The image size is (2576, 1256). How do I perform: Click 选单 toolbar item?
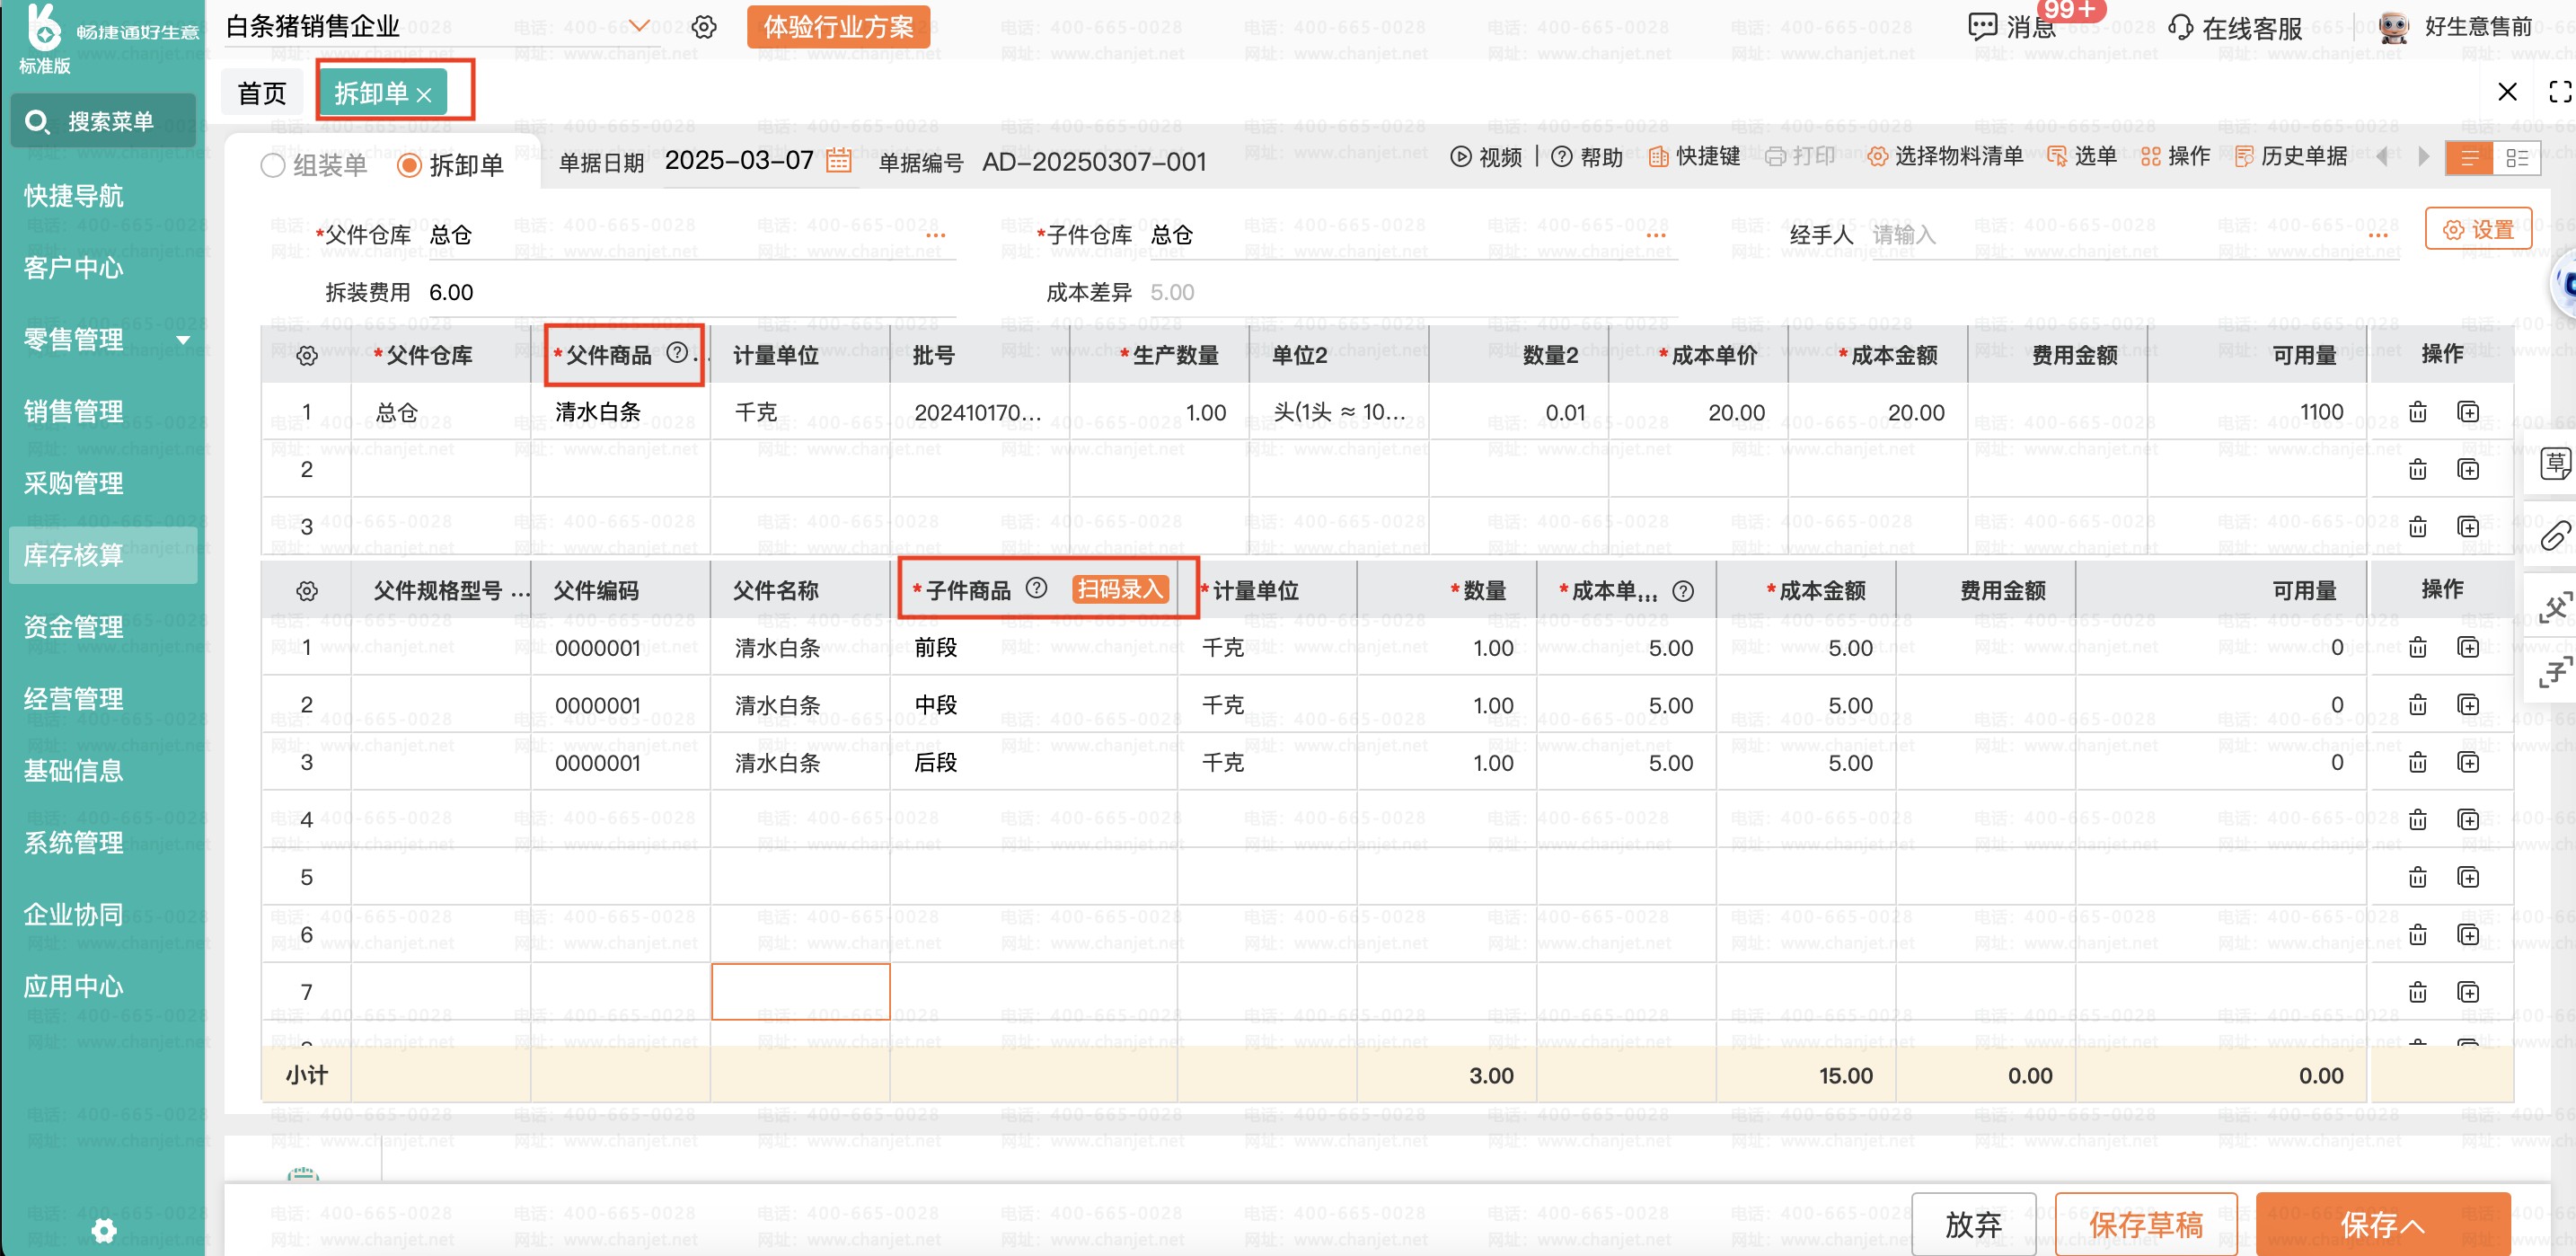point(2082,156)
